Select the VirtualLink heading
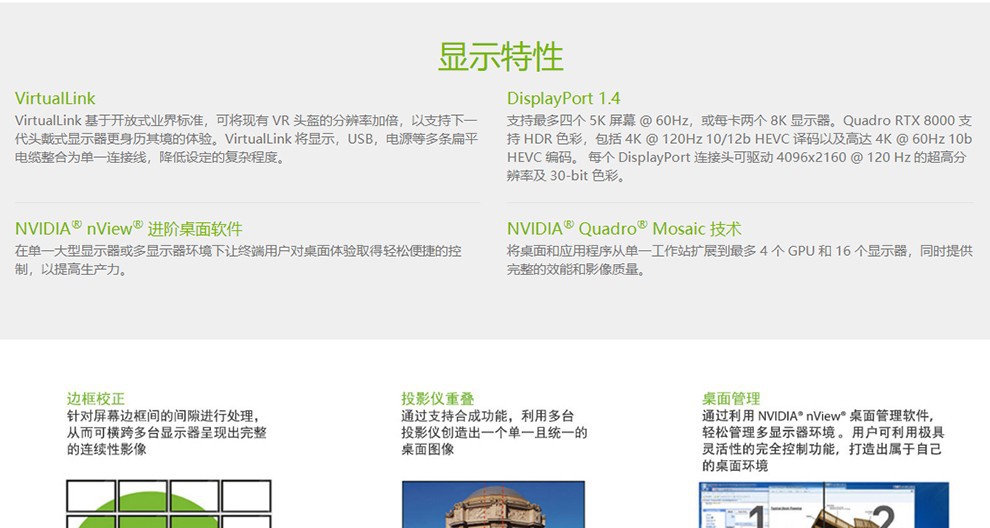Screen dimensions: 990x528 pos(55,99)
